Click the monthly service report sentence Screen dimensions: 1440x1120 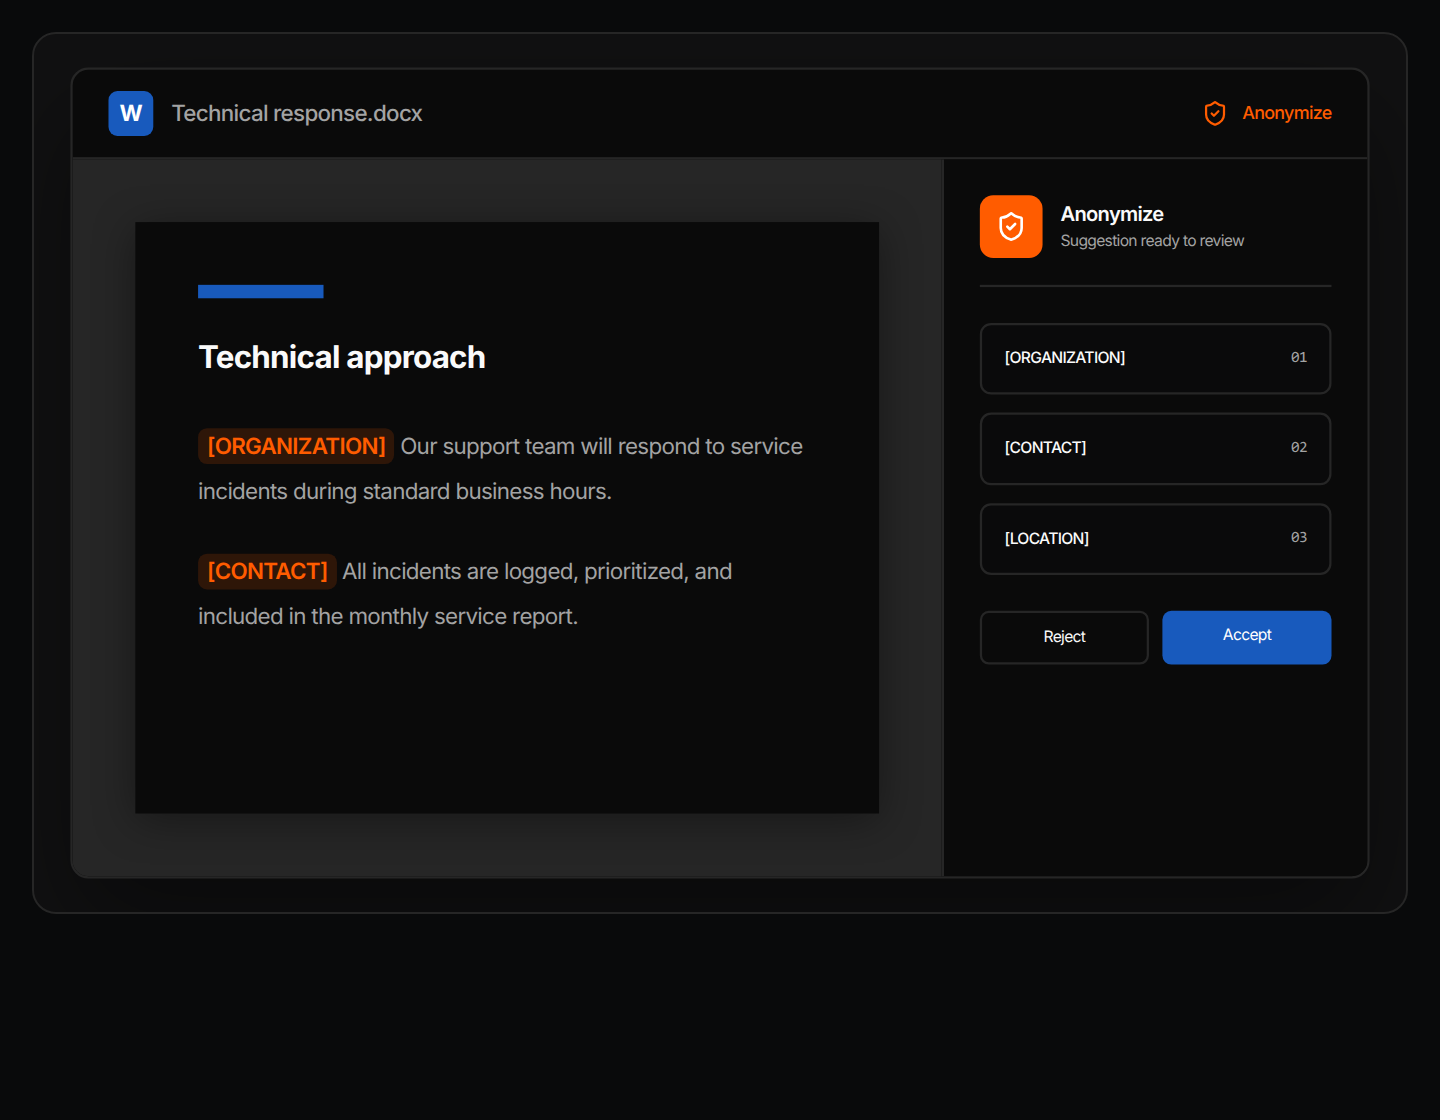(x=465, y=594)
